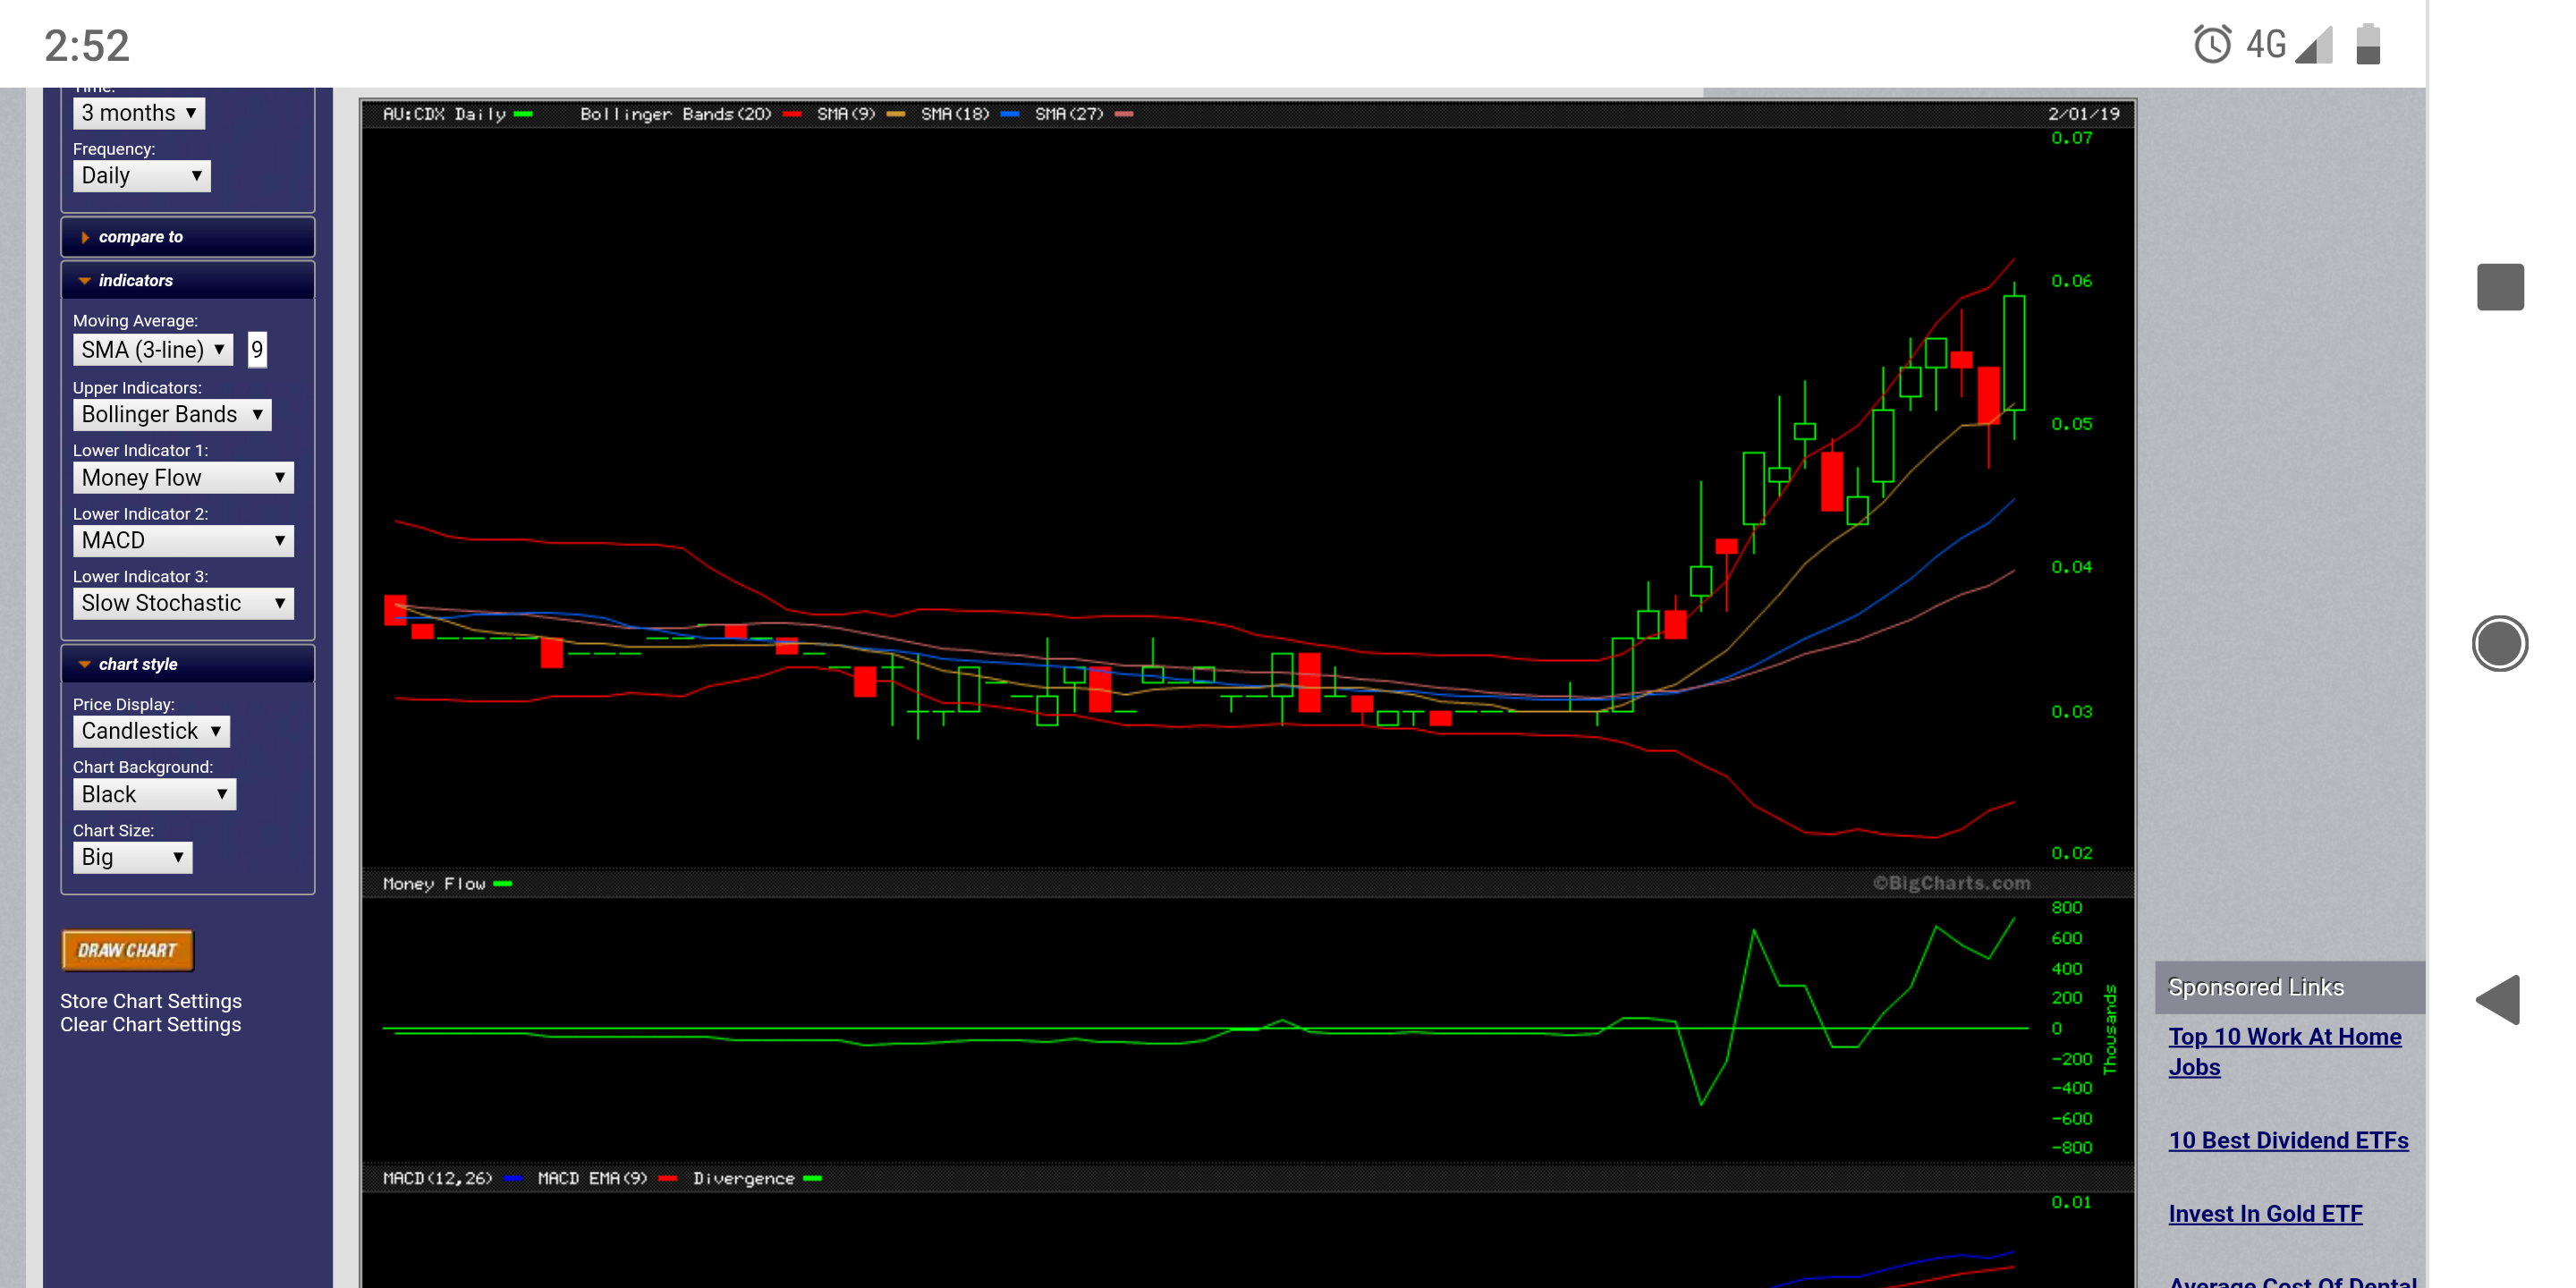Open the Time dropdown showing 3 months
Screen dimensions: 2576x1288
[138, 113]
